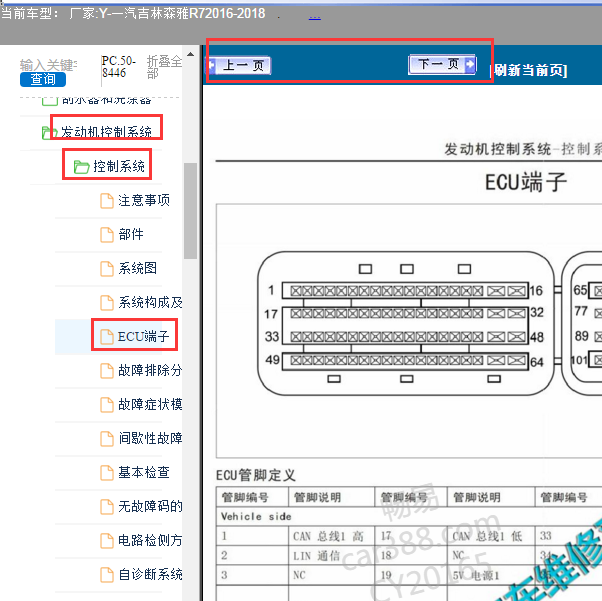Click the 刷新当前页 refresh link
The height and width of the screenshot is (601, 602).
click(x=529, y=70)
